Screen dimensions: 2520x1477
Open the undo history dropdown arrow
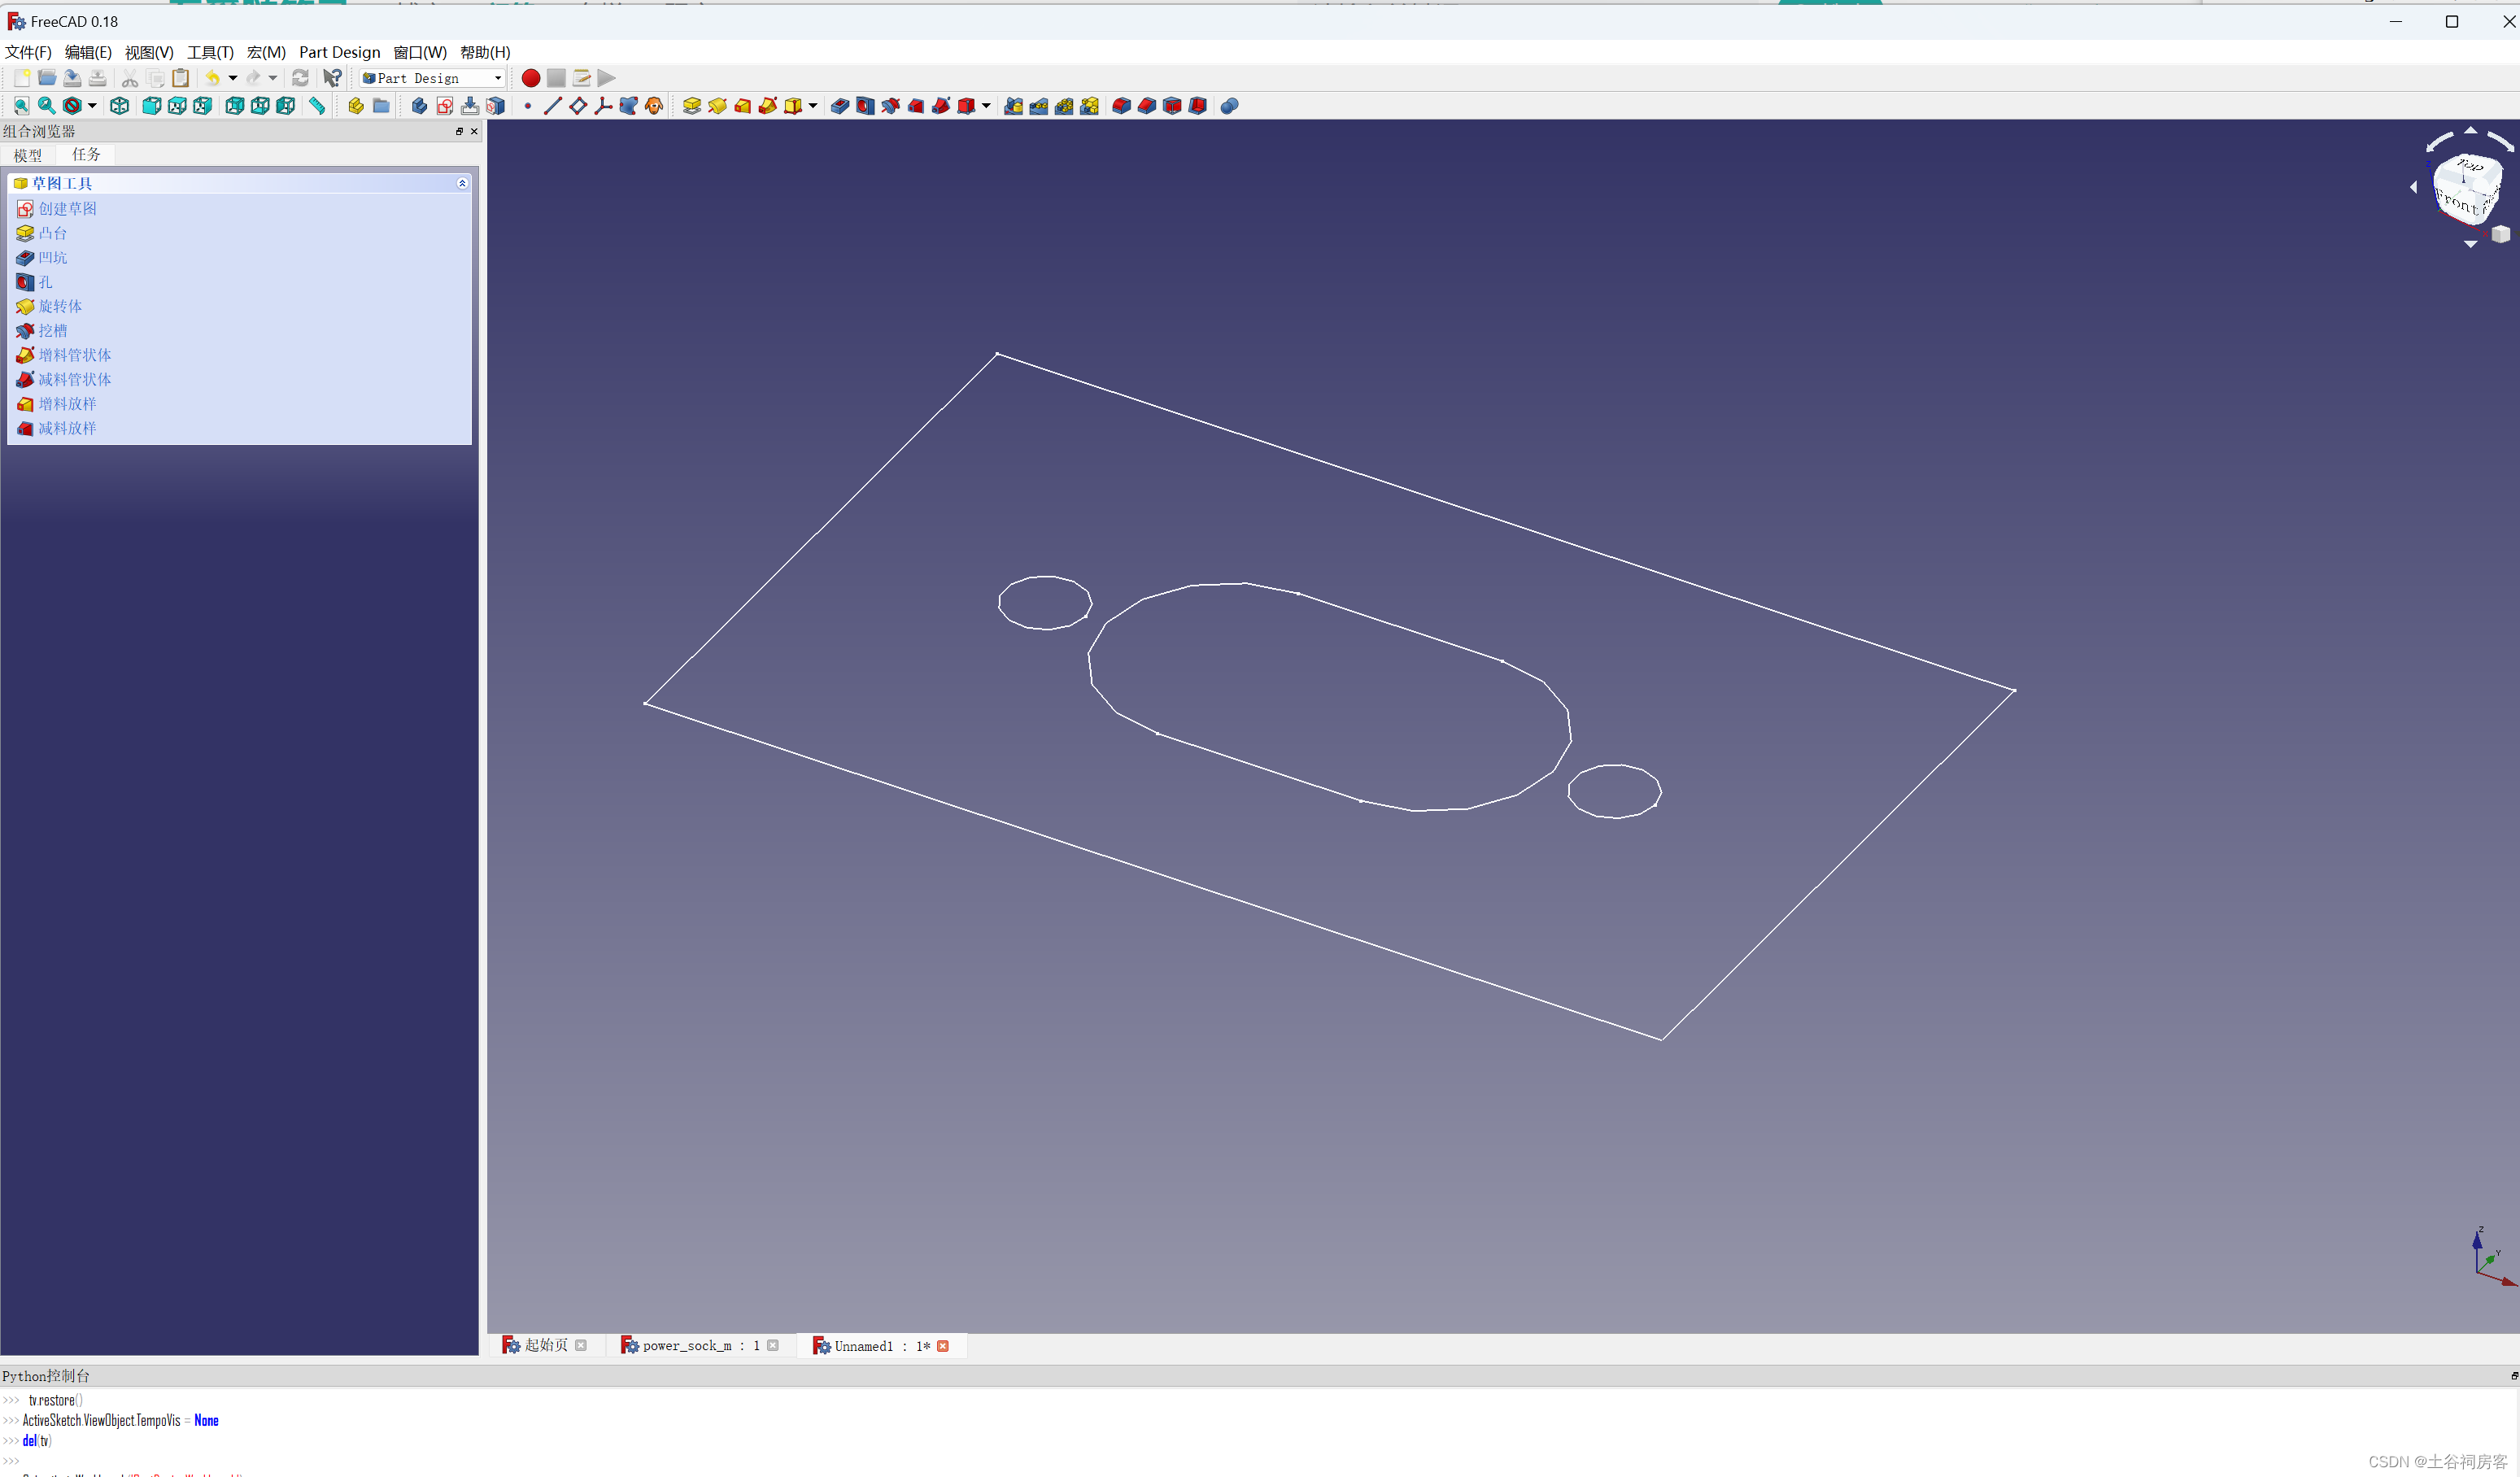(233, 78)
